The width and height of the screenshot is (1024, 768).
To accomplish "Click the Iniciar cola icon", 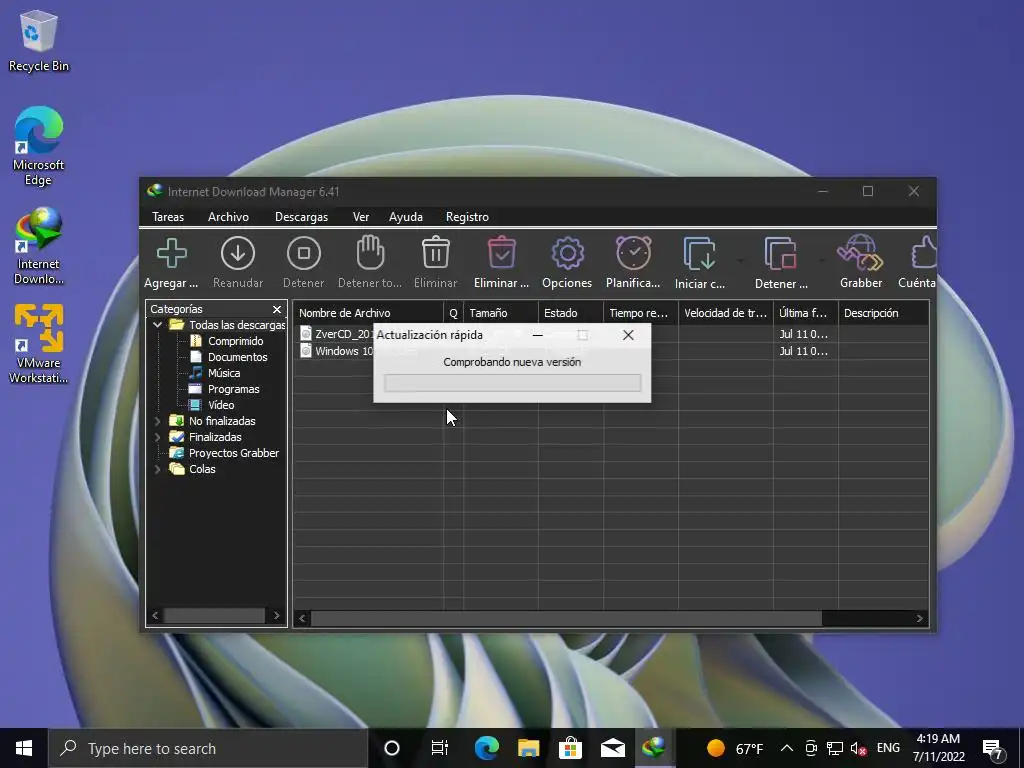I will 699,253.
